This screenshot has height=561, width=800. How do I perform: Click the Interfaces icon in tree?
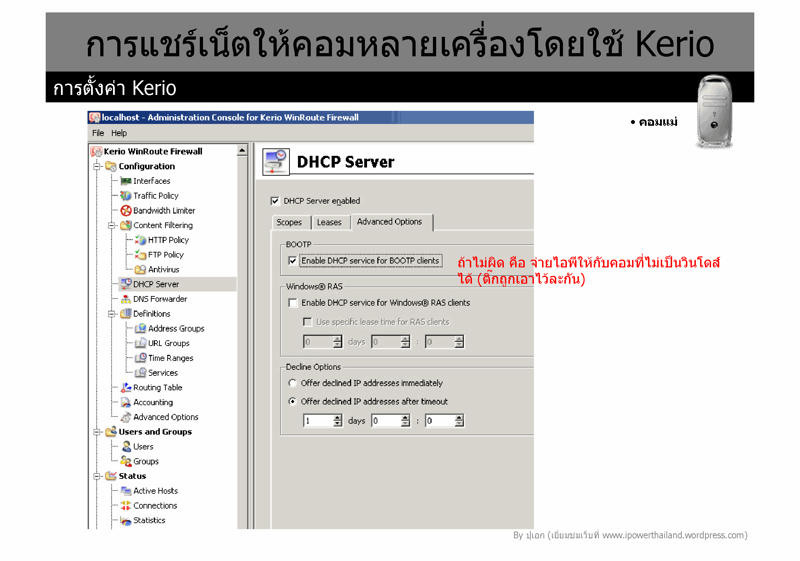pos(126,181)
